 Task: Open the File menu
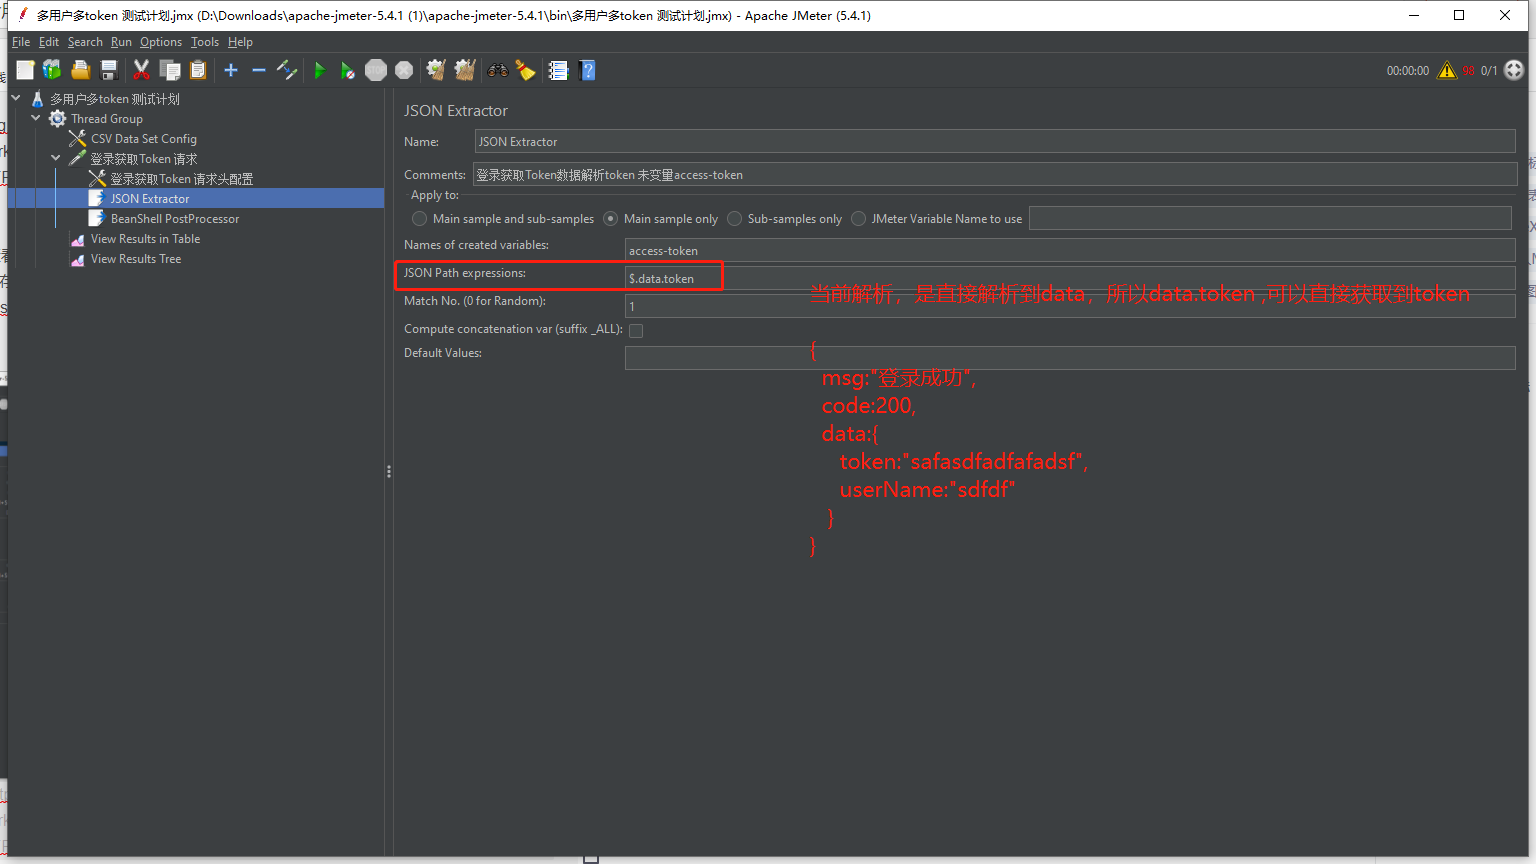pos(21,42)
